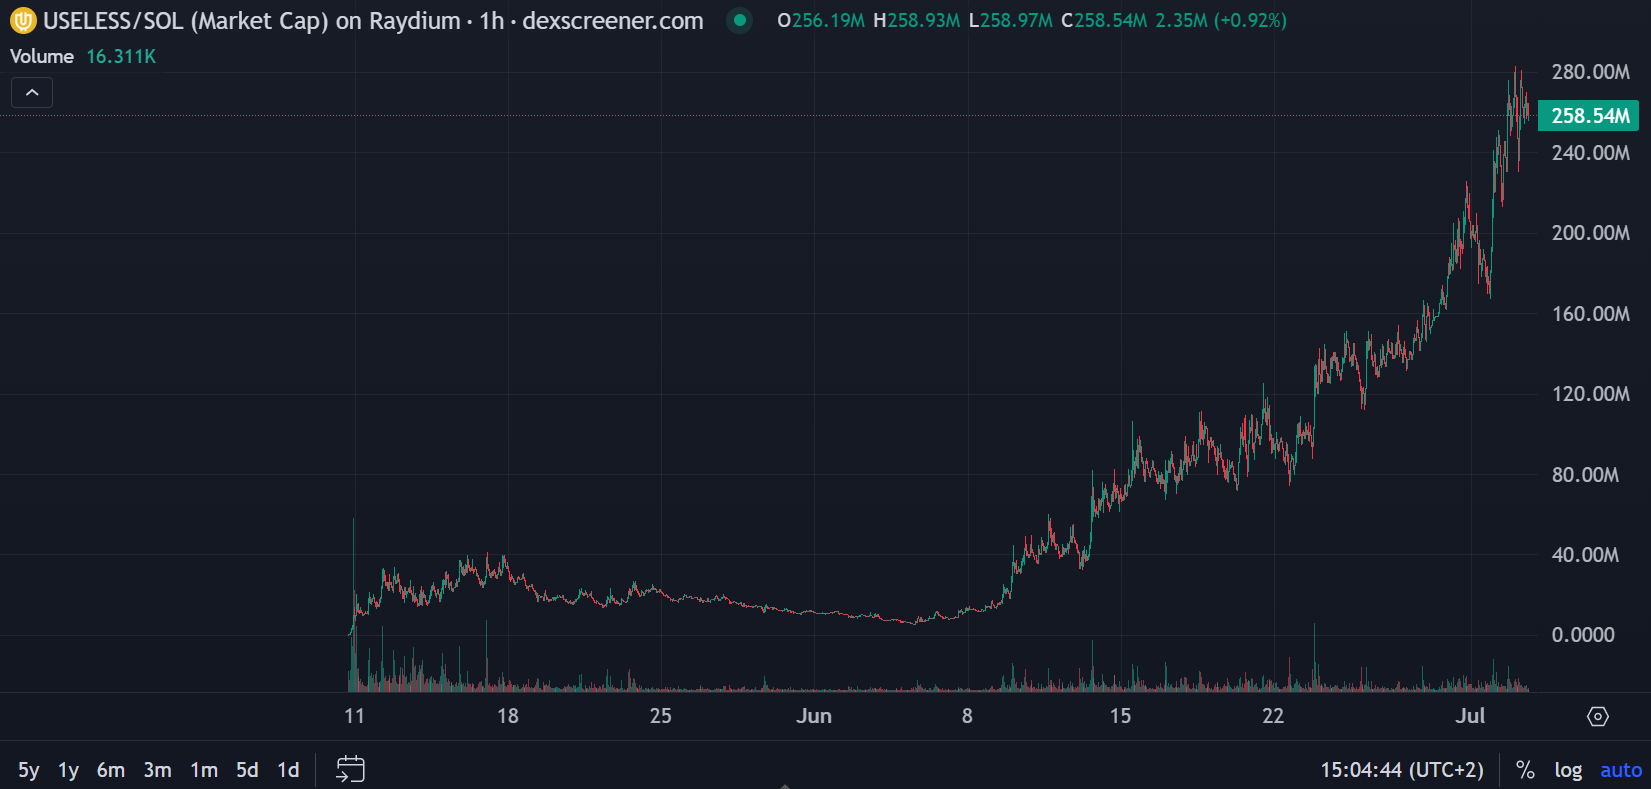Screen dimensions: 1651x789
Task: Click the change value 2.35M (+0.92%)
Action: pos(1221,20)
